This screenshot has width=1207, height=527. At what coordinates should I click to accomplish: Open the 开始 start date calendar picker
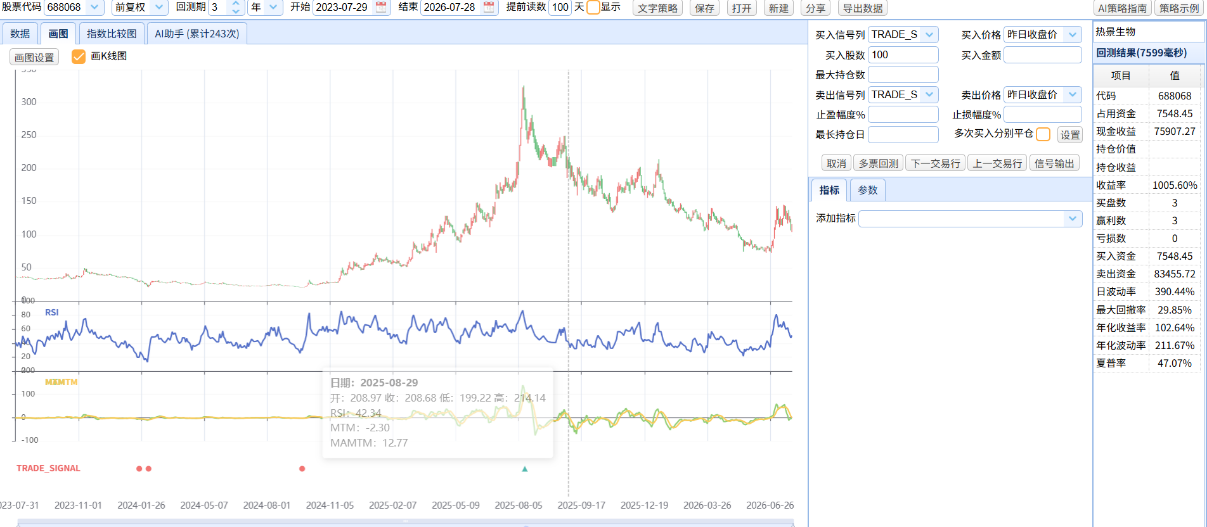click(381, 7)
